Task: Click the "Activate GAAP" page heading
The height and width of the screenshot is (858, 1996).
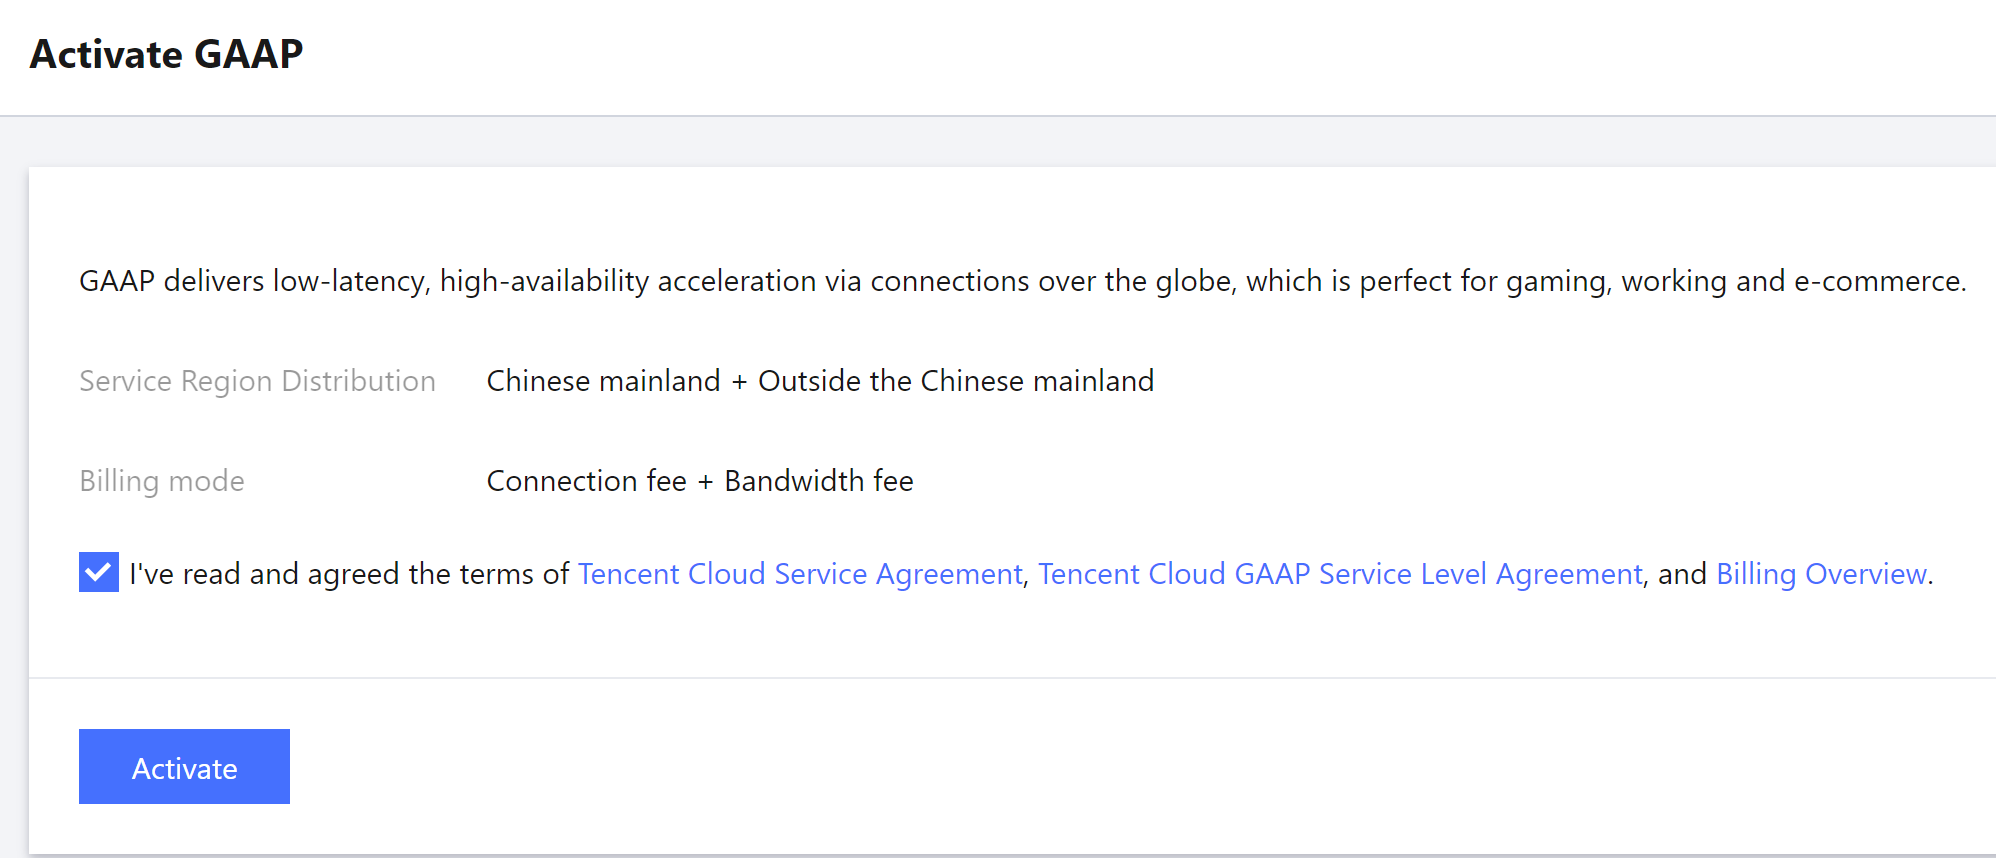Action: 166,54
